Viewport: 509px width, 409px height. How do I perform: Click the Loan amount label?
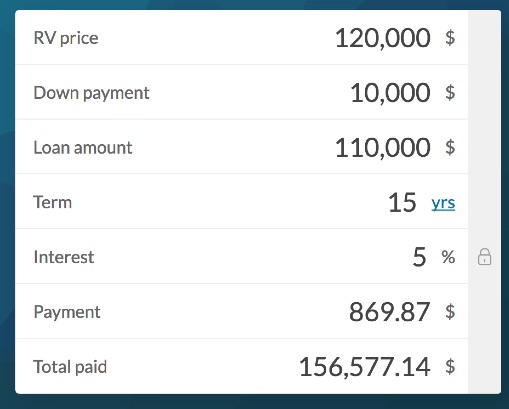pyautogui.click(x=83, y=148)
